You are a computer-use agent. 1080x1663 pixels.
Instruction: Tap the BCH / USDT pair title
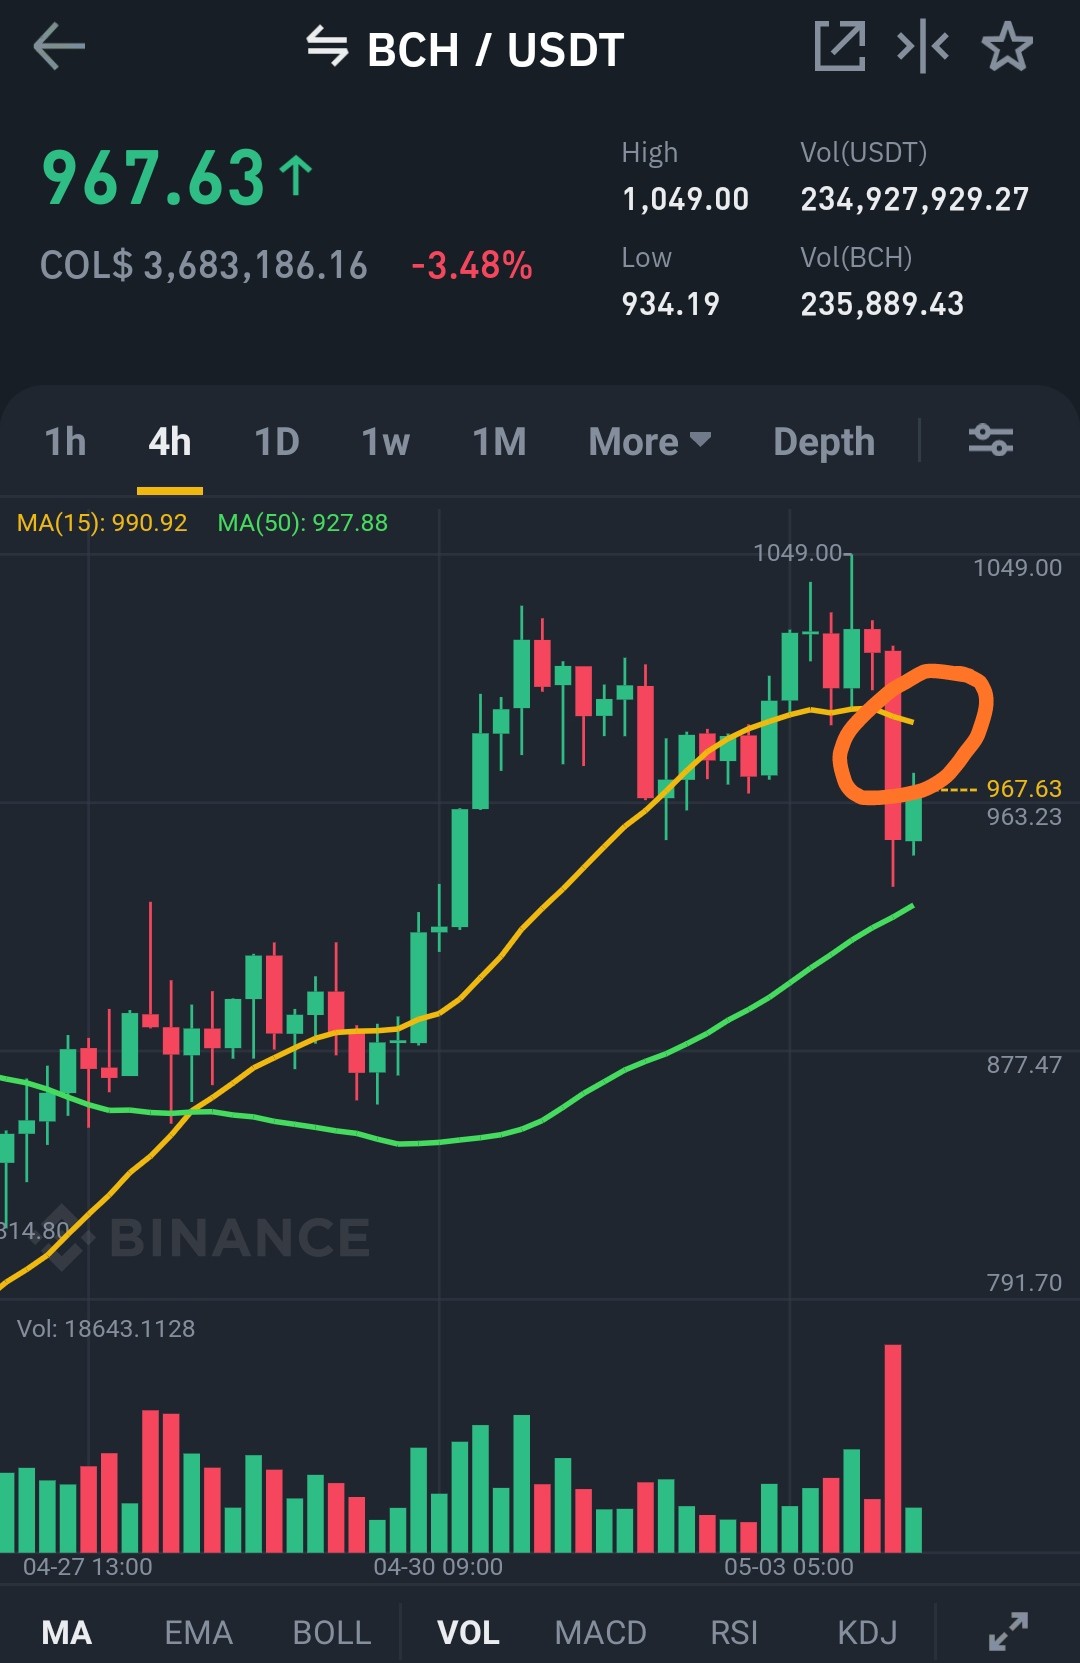point(495,49)
